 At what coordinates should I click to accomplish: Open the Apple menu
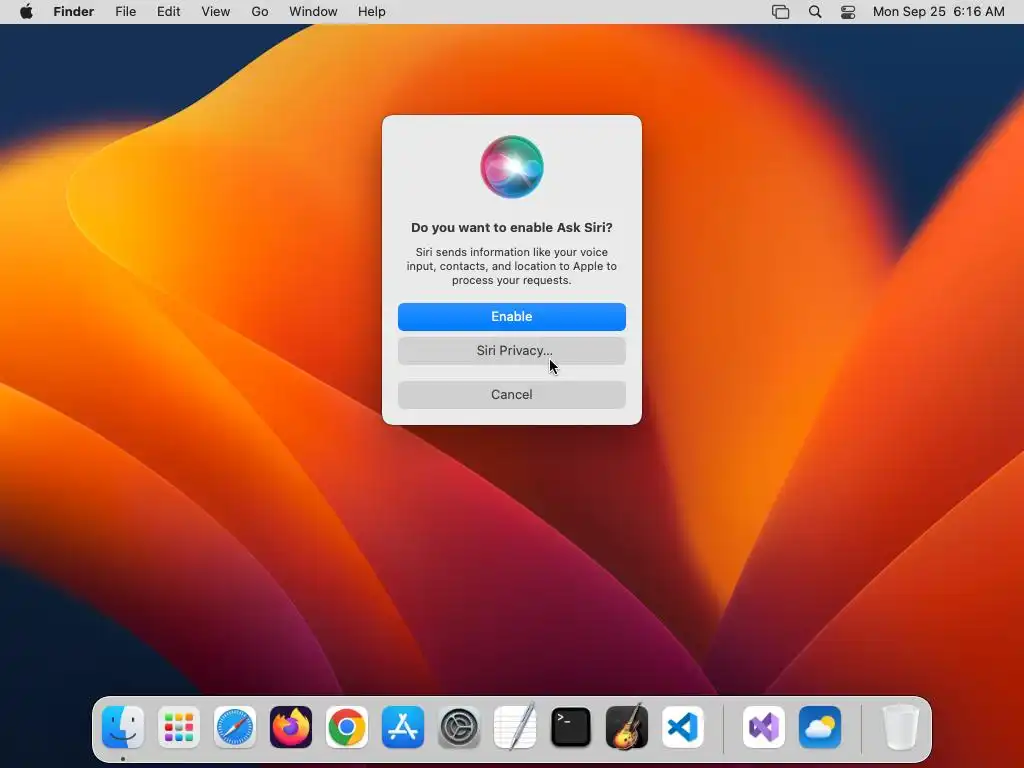coord(26,12)
